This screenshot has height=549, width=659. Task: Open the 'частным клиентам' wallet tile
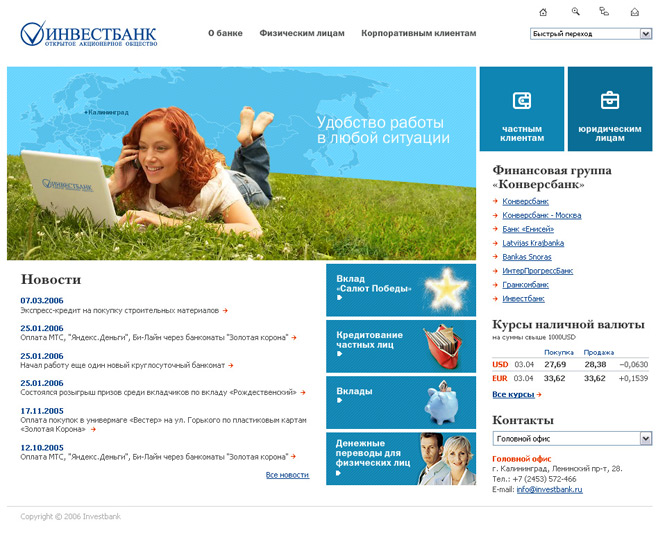tap(521, 109)
